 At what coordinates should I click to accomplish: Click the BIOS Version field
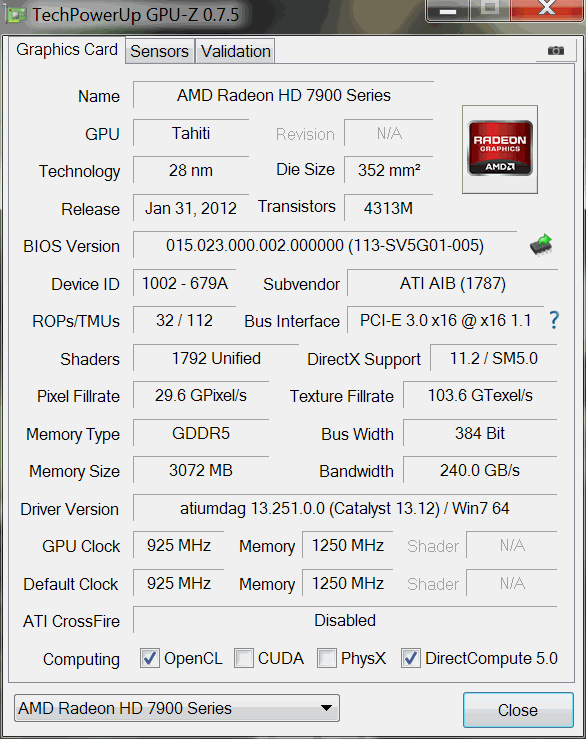(325, 245)
